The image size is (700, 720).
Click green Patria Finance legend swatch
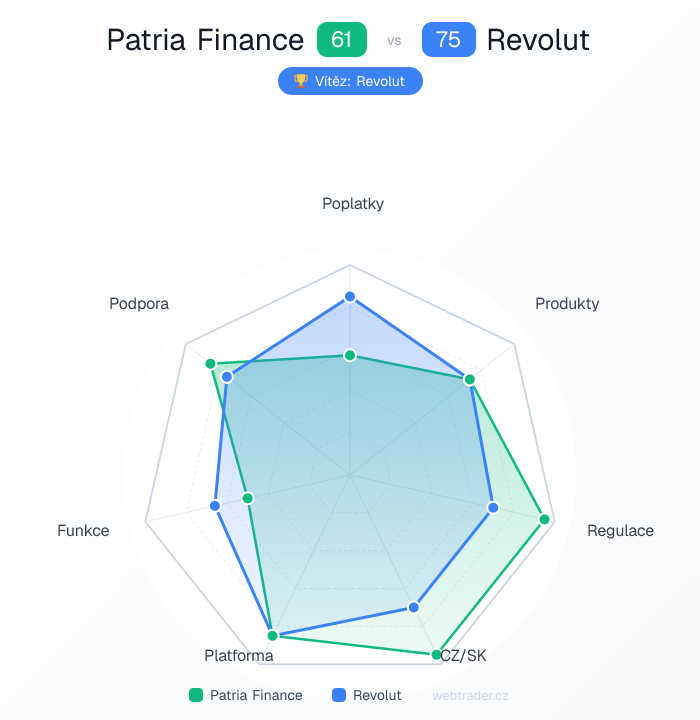[196, 695]
